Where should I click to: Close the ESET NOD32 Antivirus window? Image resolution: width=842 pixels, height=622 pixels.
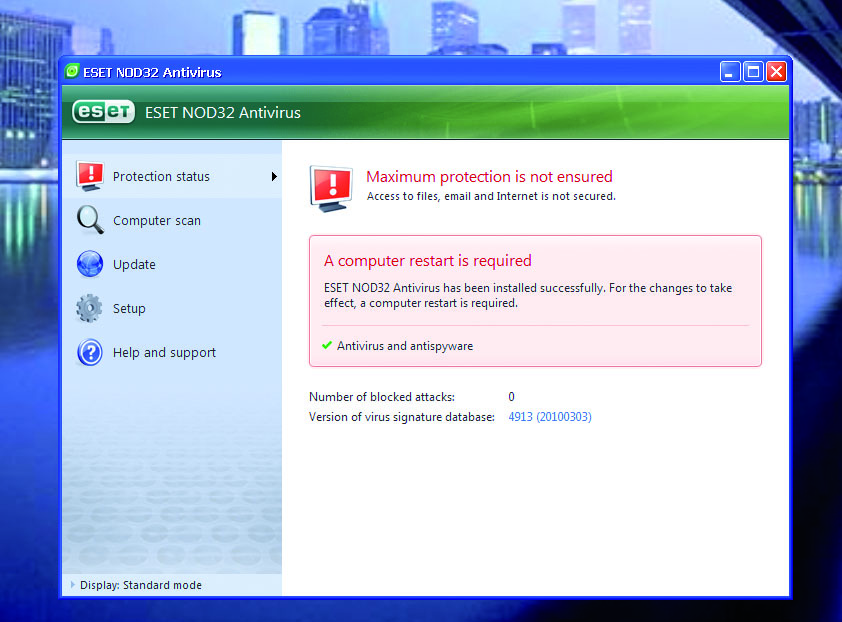pos(776,71)
